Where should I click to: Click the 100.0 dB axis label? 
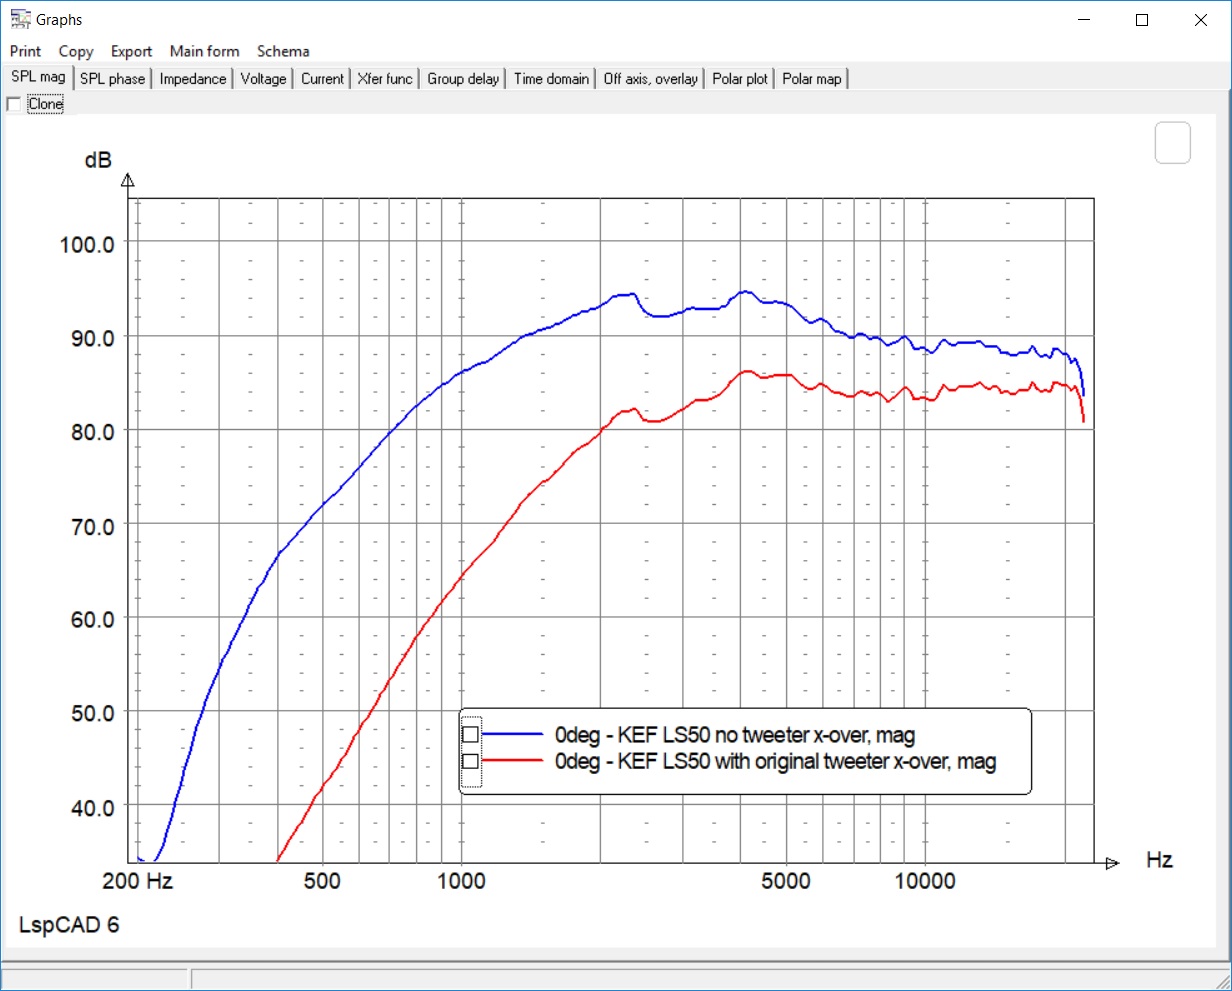click(87, 244)
